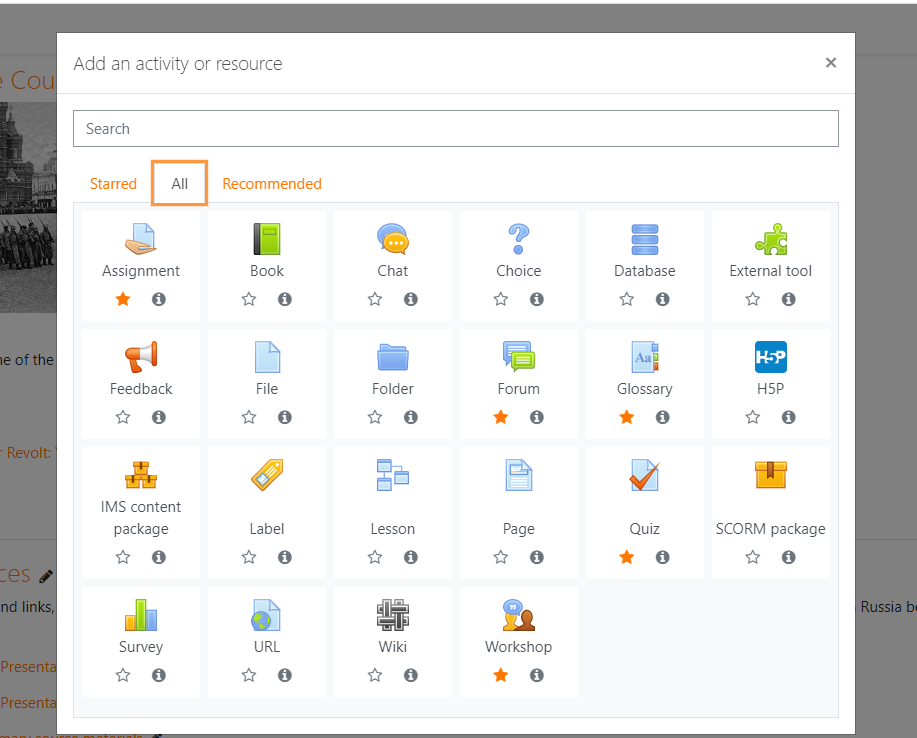Choose the Feedback megaphone icon

141,357
